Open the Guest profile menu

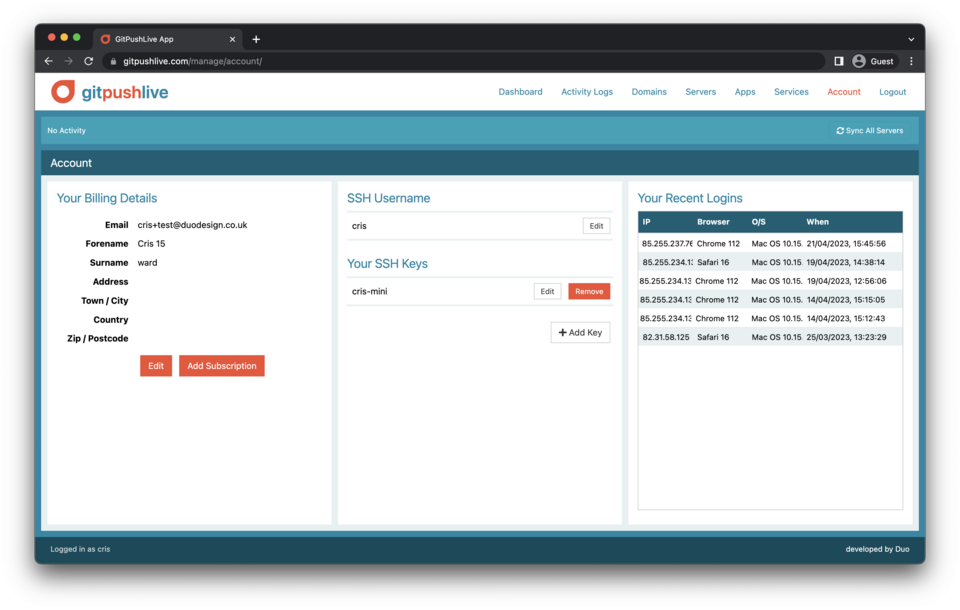[873, 61]
